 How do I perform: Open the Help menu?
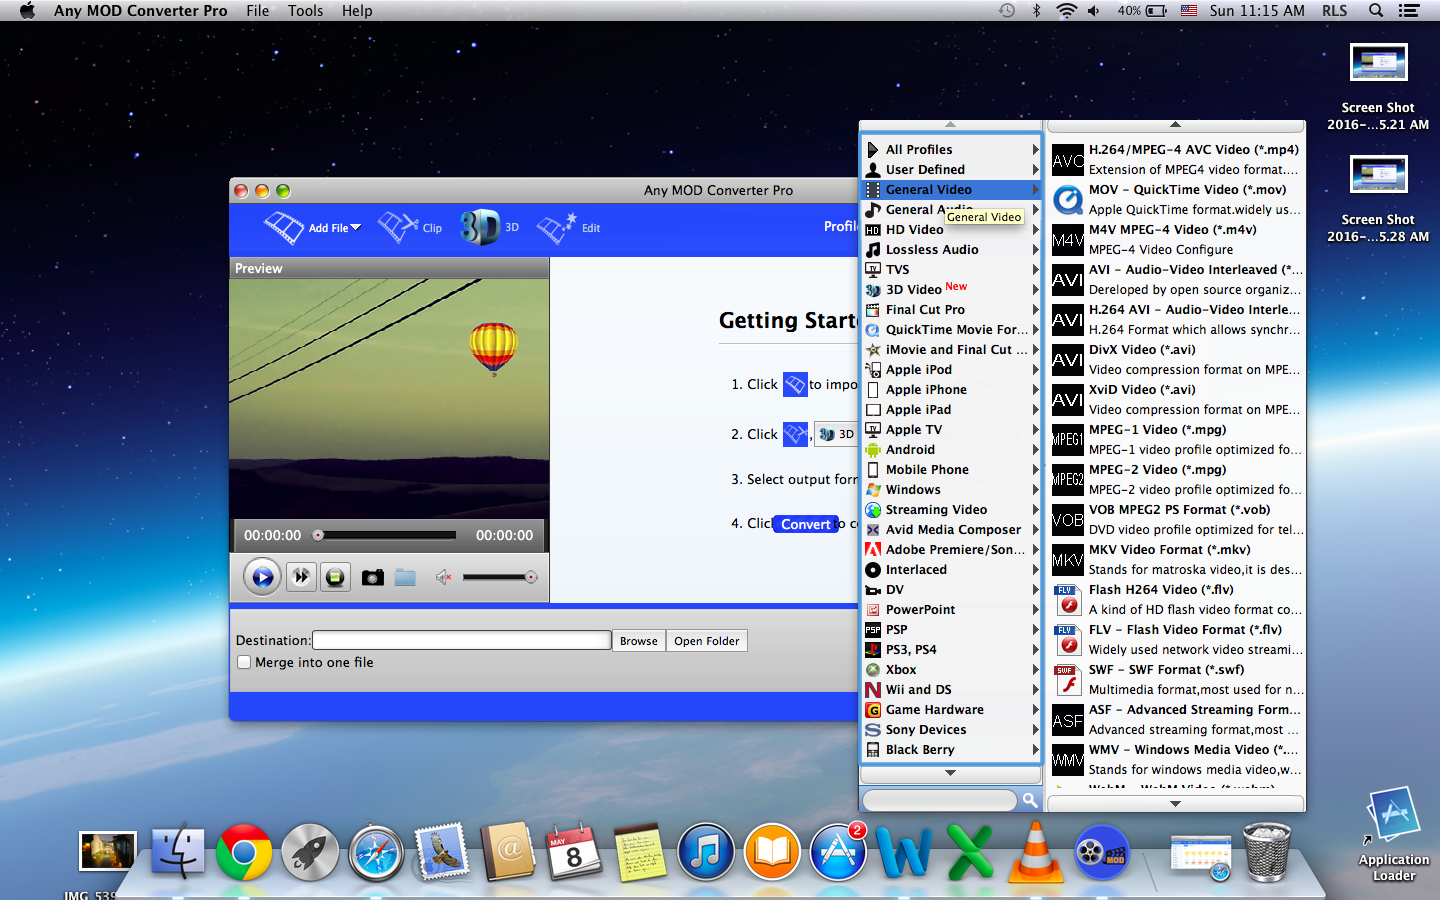[x=357, y=11]
